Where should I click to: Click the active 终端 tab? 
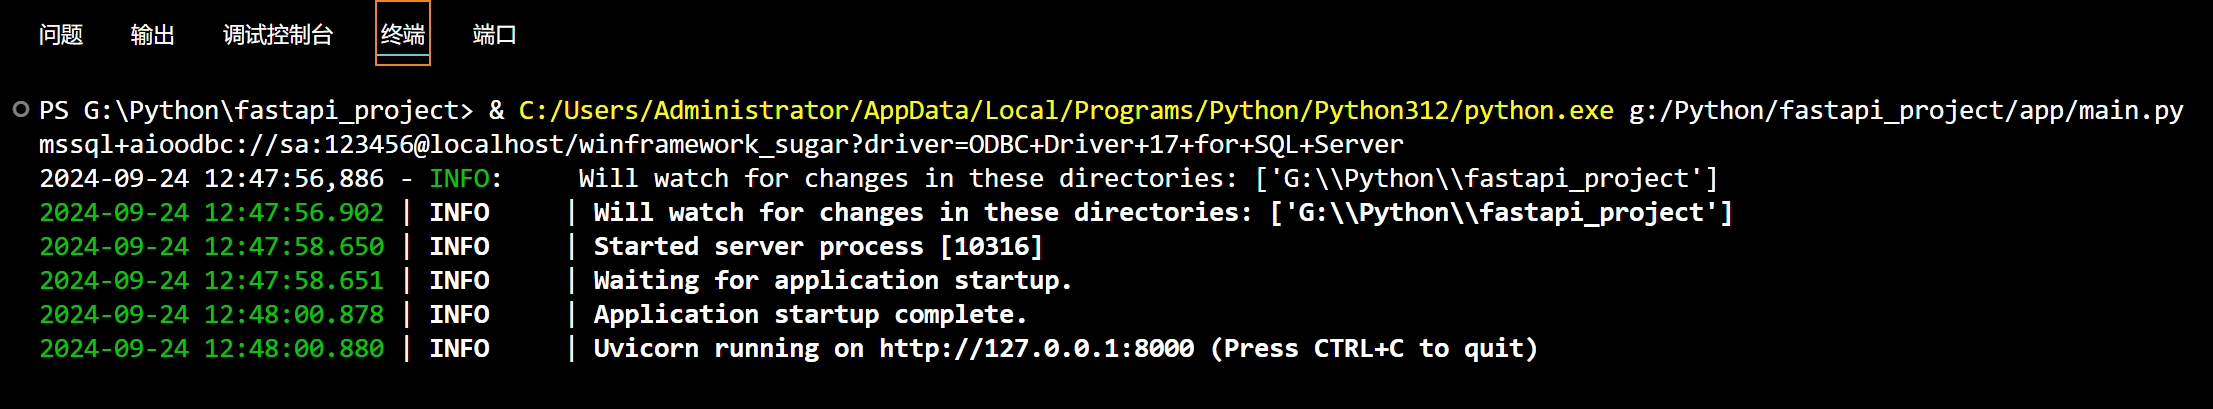click(403, 35)
